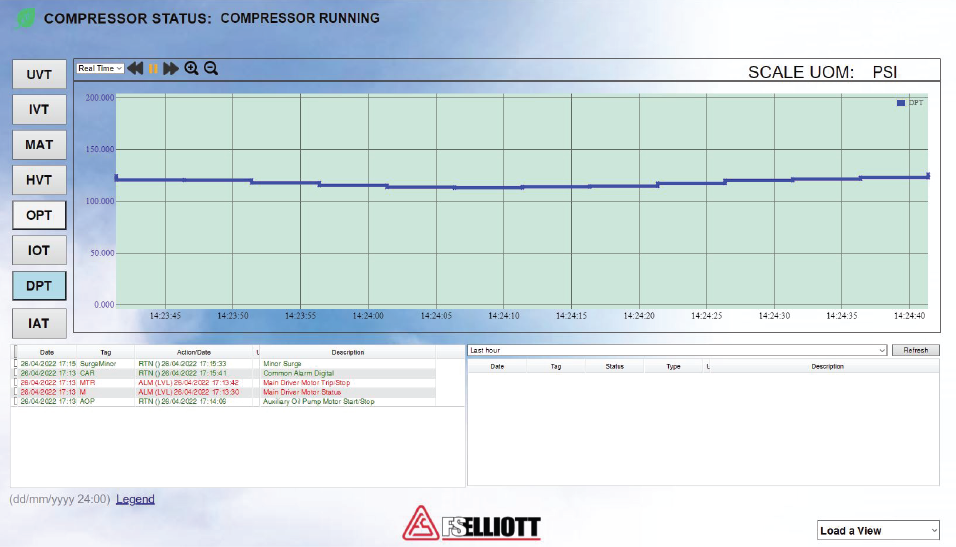Click the 200.000 y-axis label
This screenshot has width=956, height=547.
(x=100, y=98)
